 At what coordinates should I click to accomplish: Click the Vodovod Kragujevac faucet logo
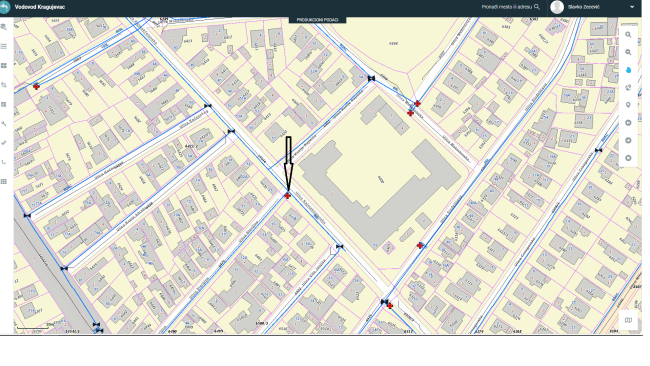point(4,7)
